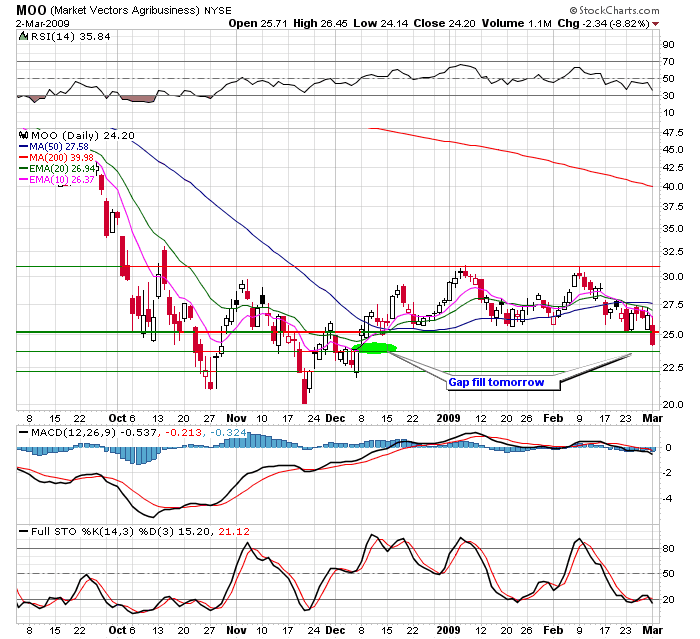Viewport: 700px width, 639px height.
Task: Click the 35.0 price axis label
Action: click(x=673, y=229)
